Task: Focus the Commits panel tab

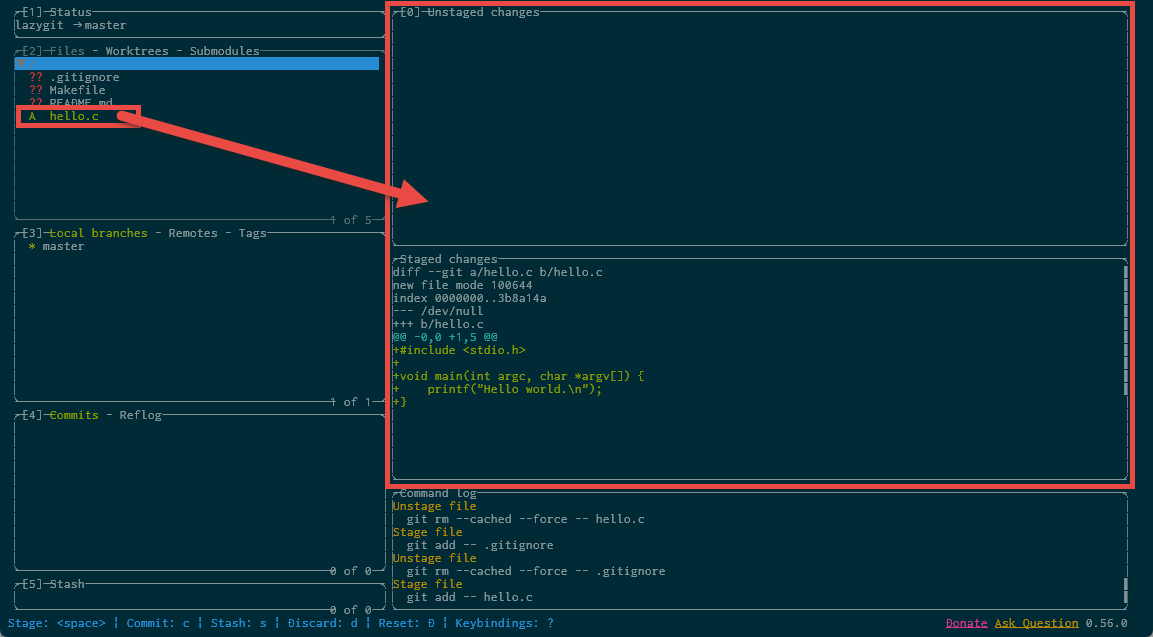Action: point(73,415)
